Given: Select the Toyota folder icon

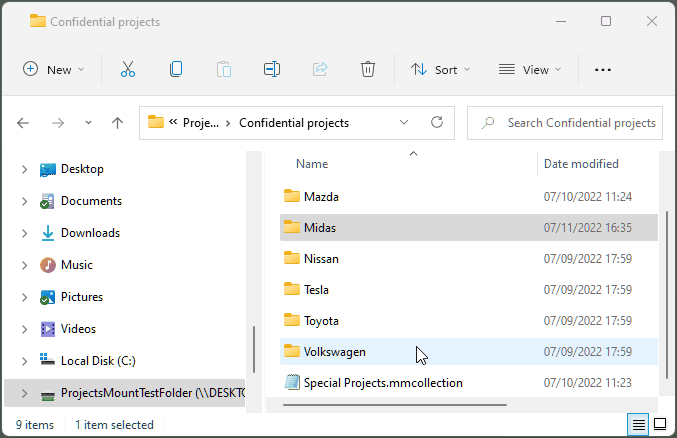Looking at the screenshot, I should pos(292,321).
